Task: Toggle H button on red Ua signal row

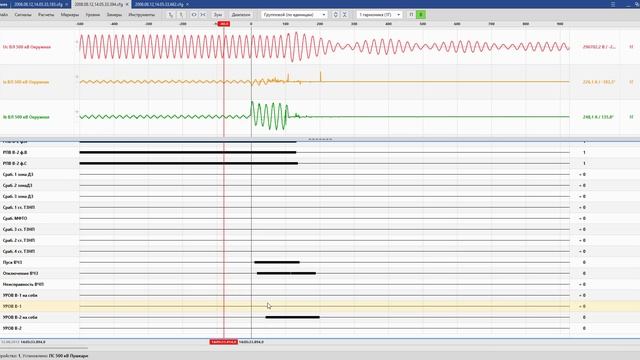Action: pos(631,47)
